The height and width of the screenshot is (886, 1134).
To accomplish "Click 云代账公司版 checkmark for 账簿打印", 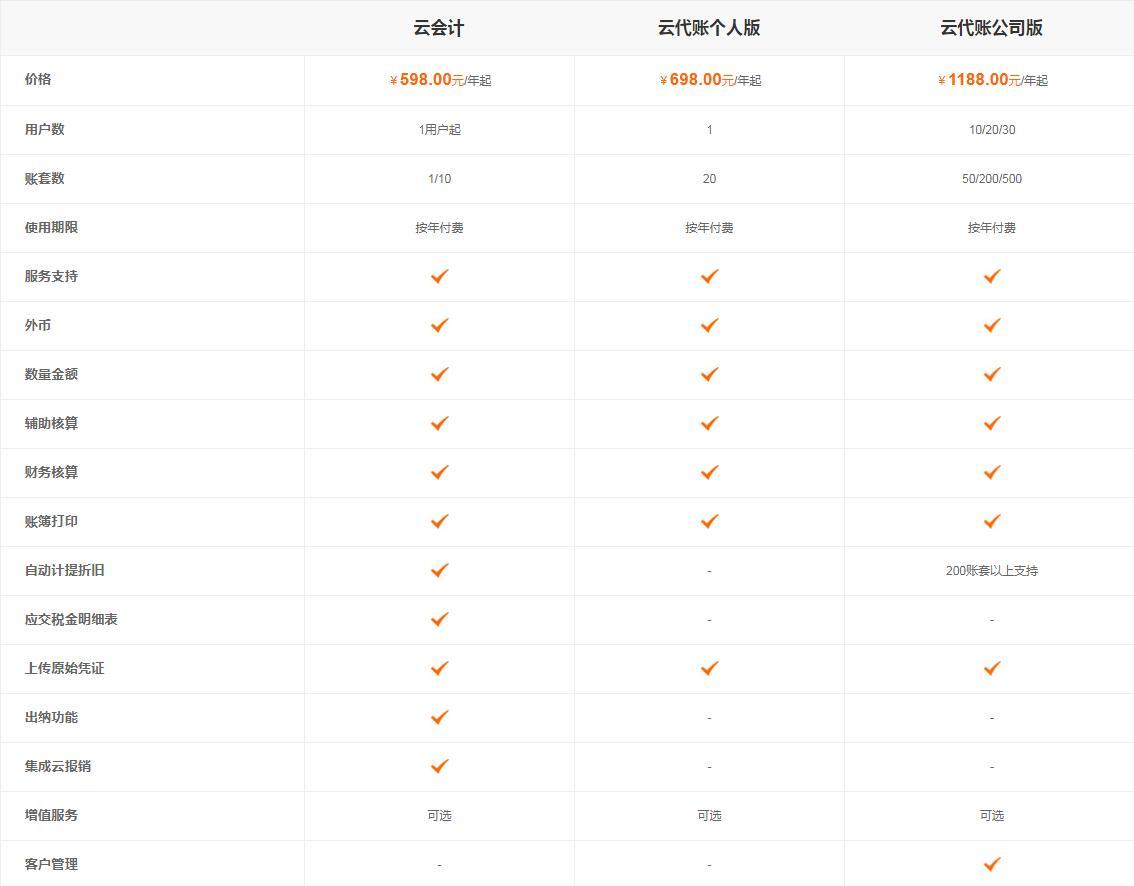I will click(991, 521).
